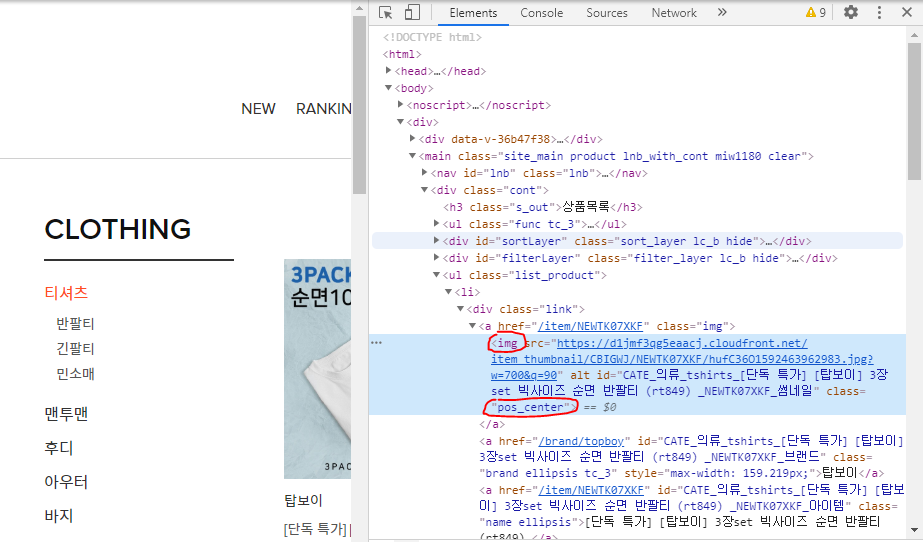Switch to the Sources tab
The image size is (923, 542).
point(607,13)
